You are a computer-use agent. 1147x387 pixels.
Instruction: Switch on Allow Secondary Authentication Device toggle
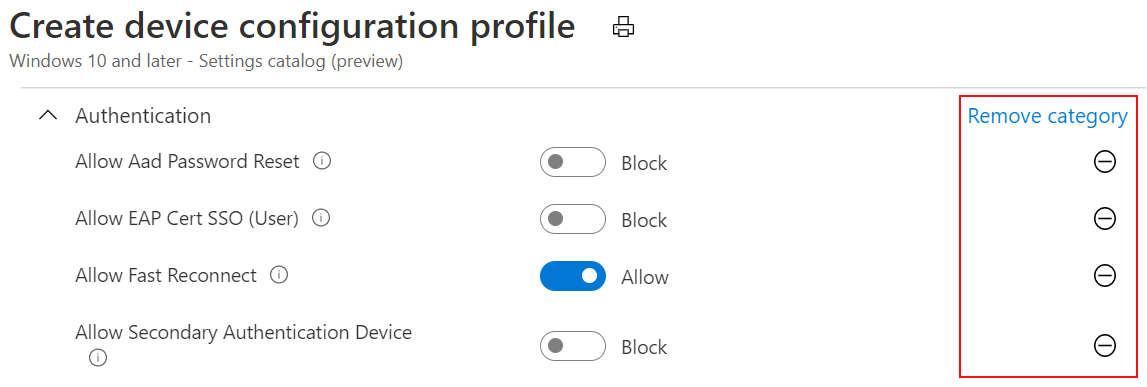click(x=573, y=346)
